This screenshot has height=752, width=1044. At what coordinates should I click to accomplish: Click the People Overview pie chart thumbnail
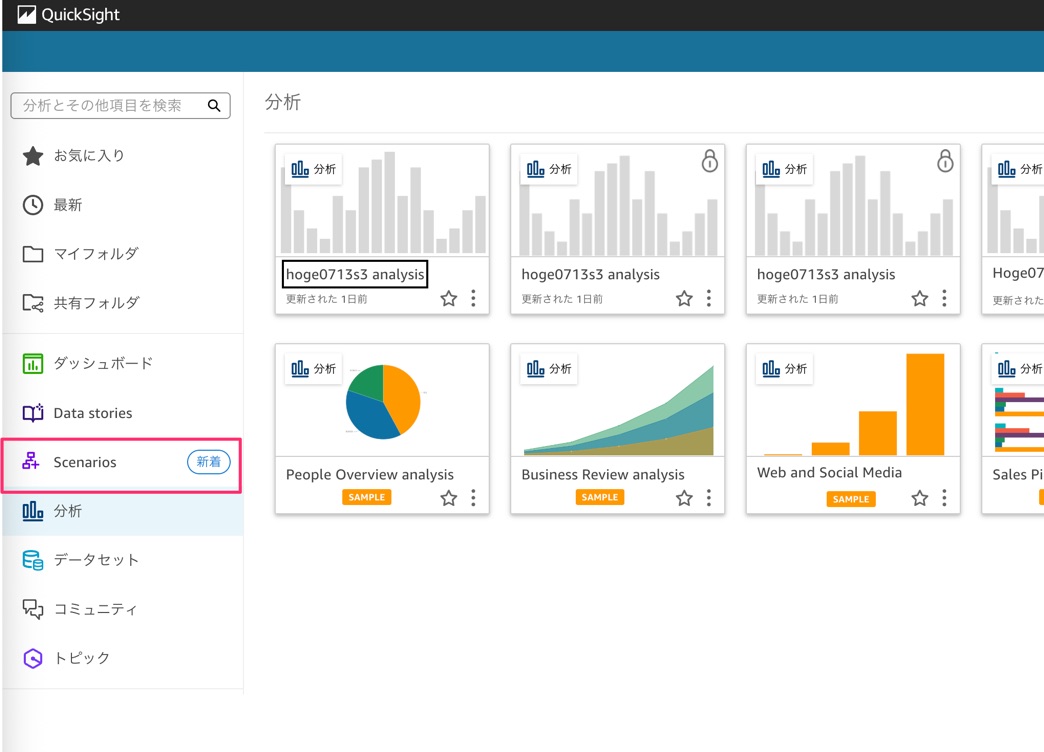(x=383, y=401)
